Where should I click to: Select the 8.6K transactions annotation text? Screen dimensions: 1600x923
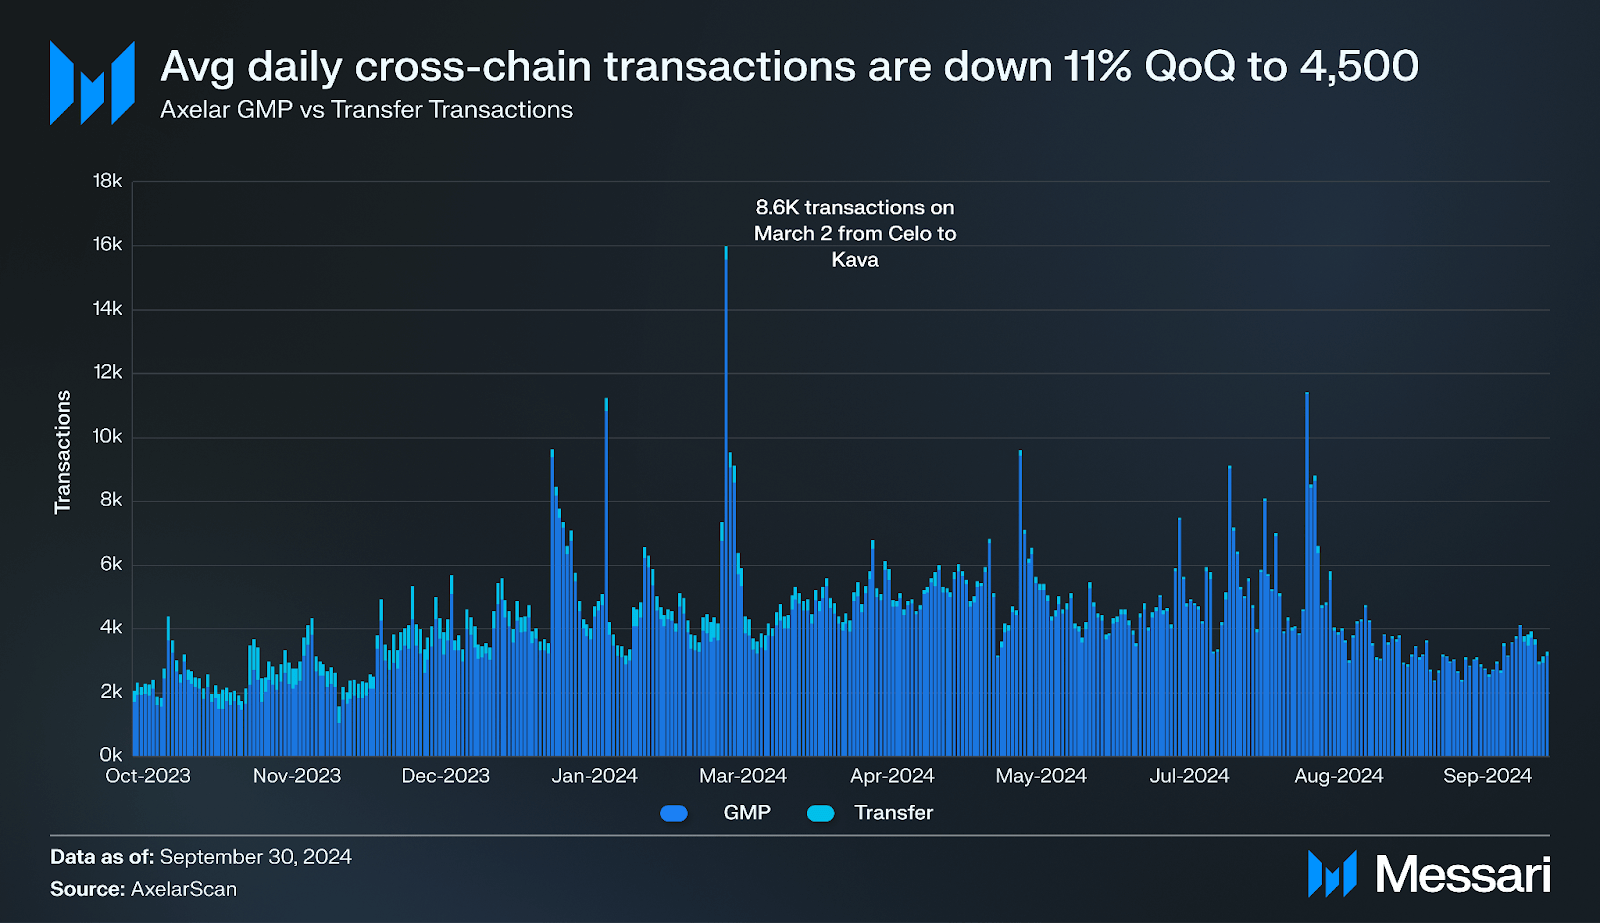point(855,233)
